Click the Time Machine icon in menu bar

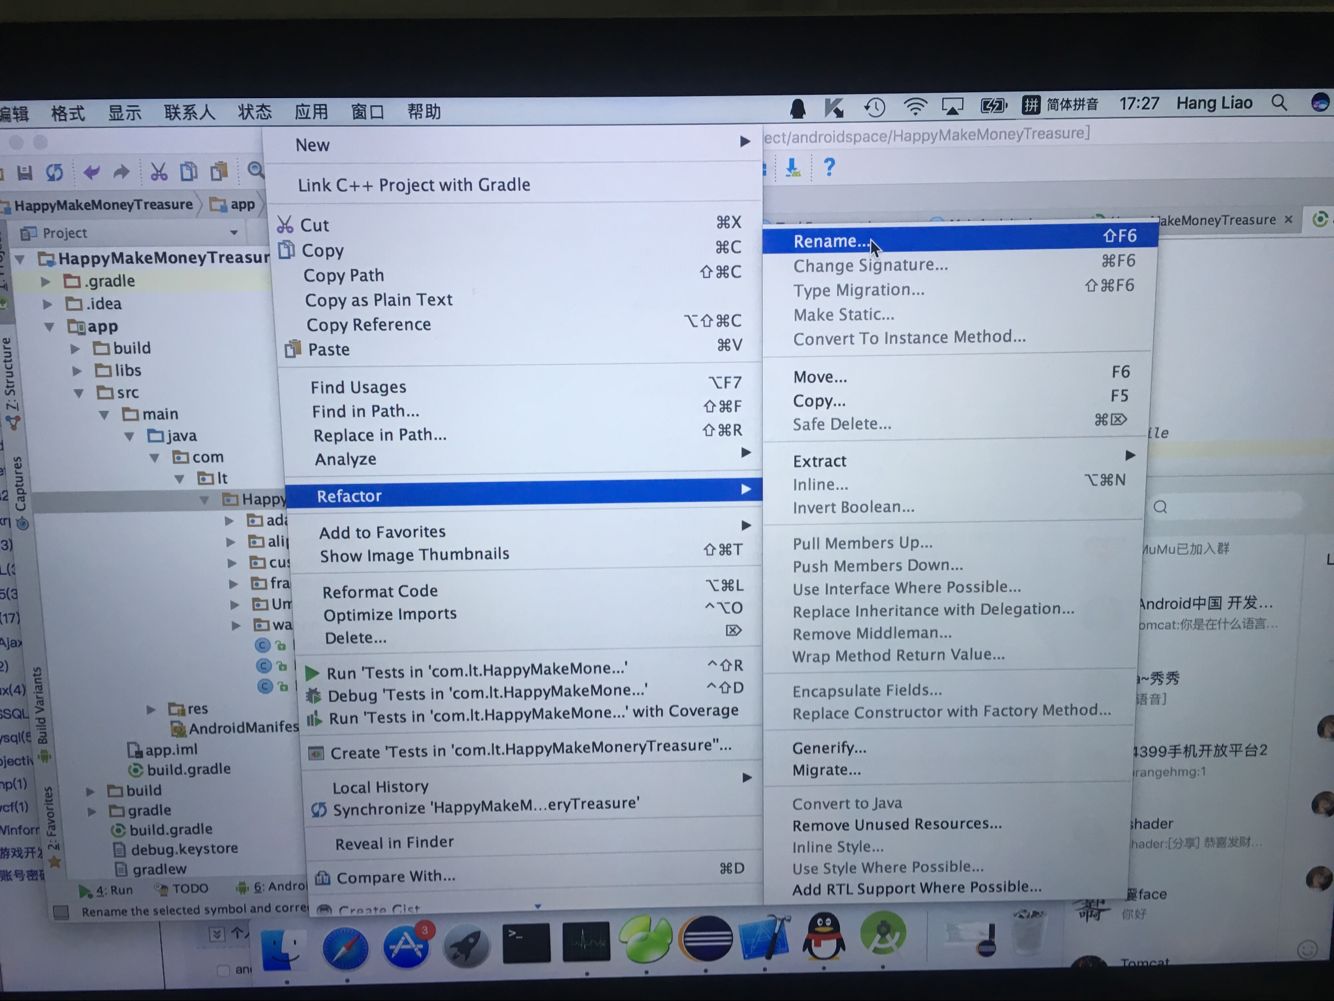coord(875,107)
